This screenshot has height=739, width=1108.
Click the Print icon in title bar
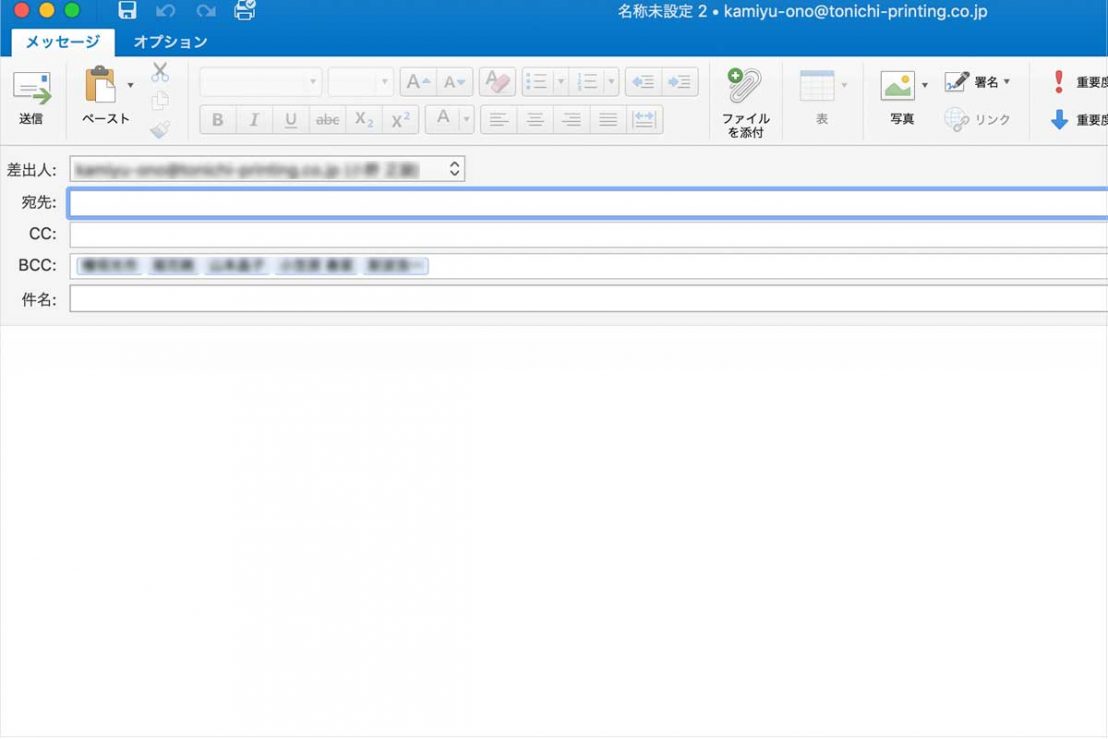coord(244,11)
